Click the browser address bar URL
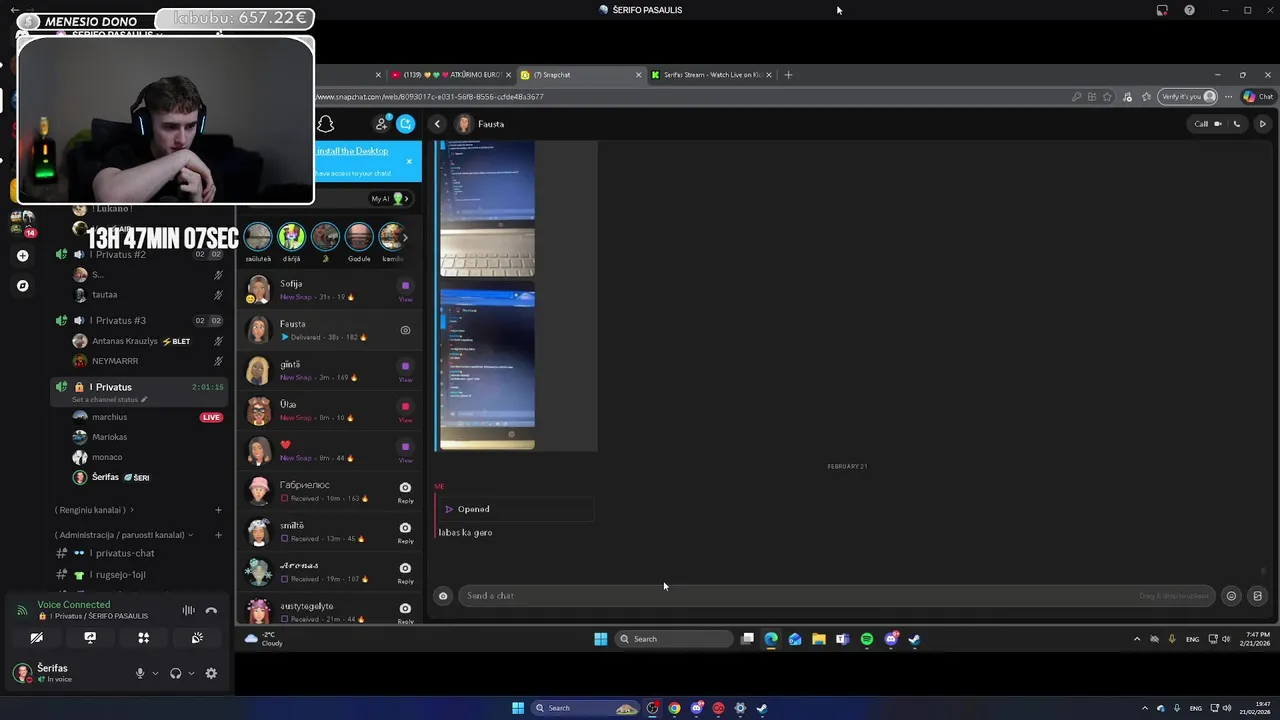Image resolution: width=1280 pixels, height=720 pixels. pyautogui.click(x=431, y=97)
